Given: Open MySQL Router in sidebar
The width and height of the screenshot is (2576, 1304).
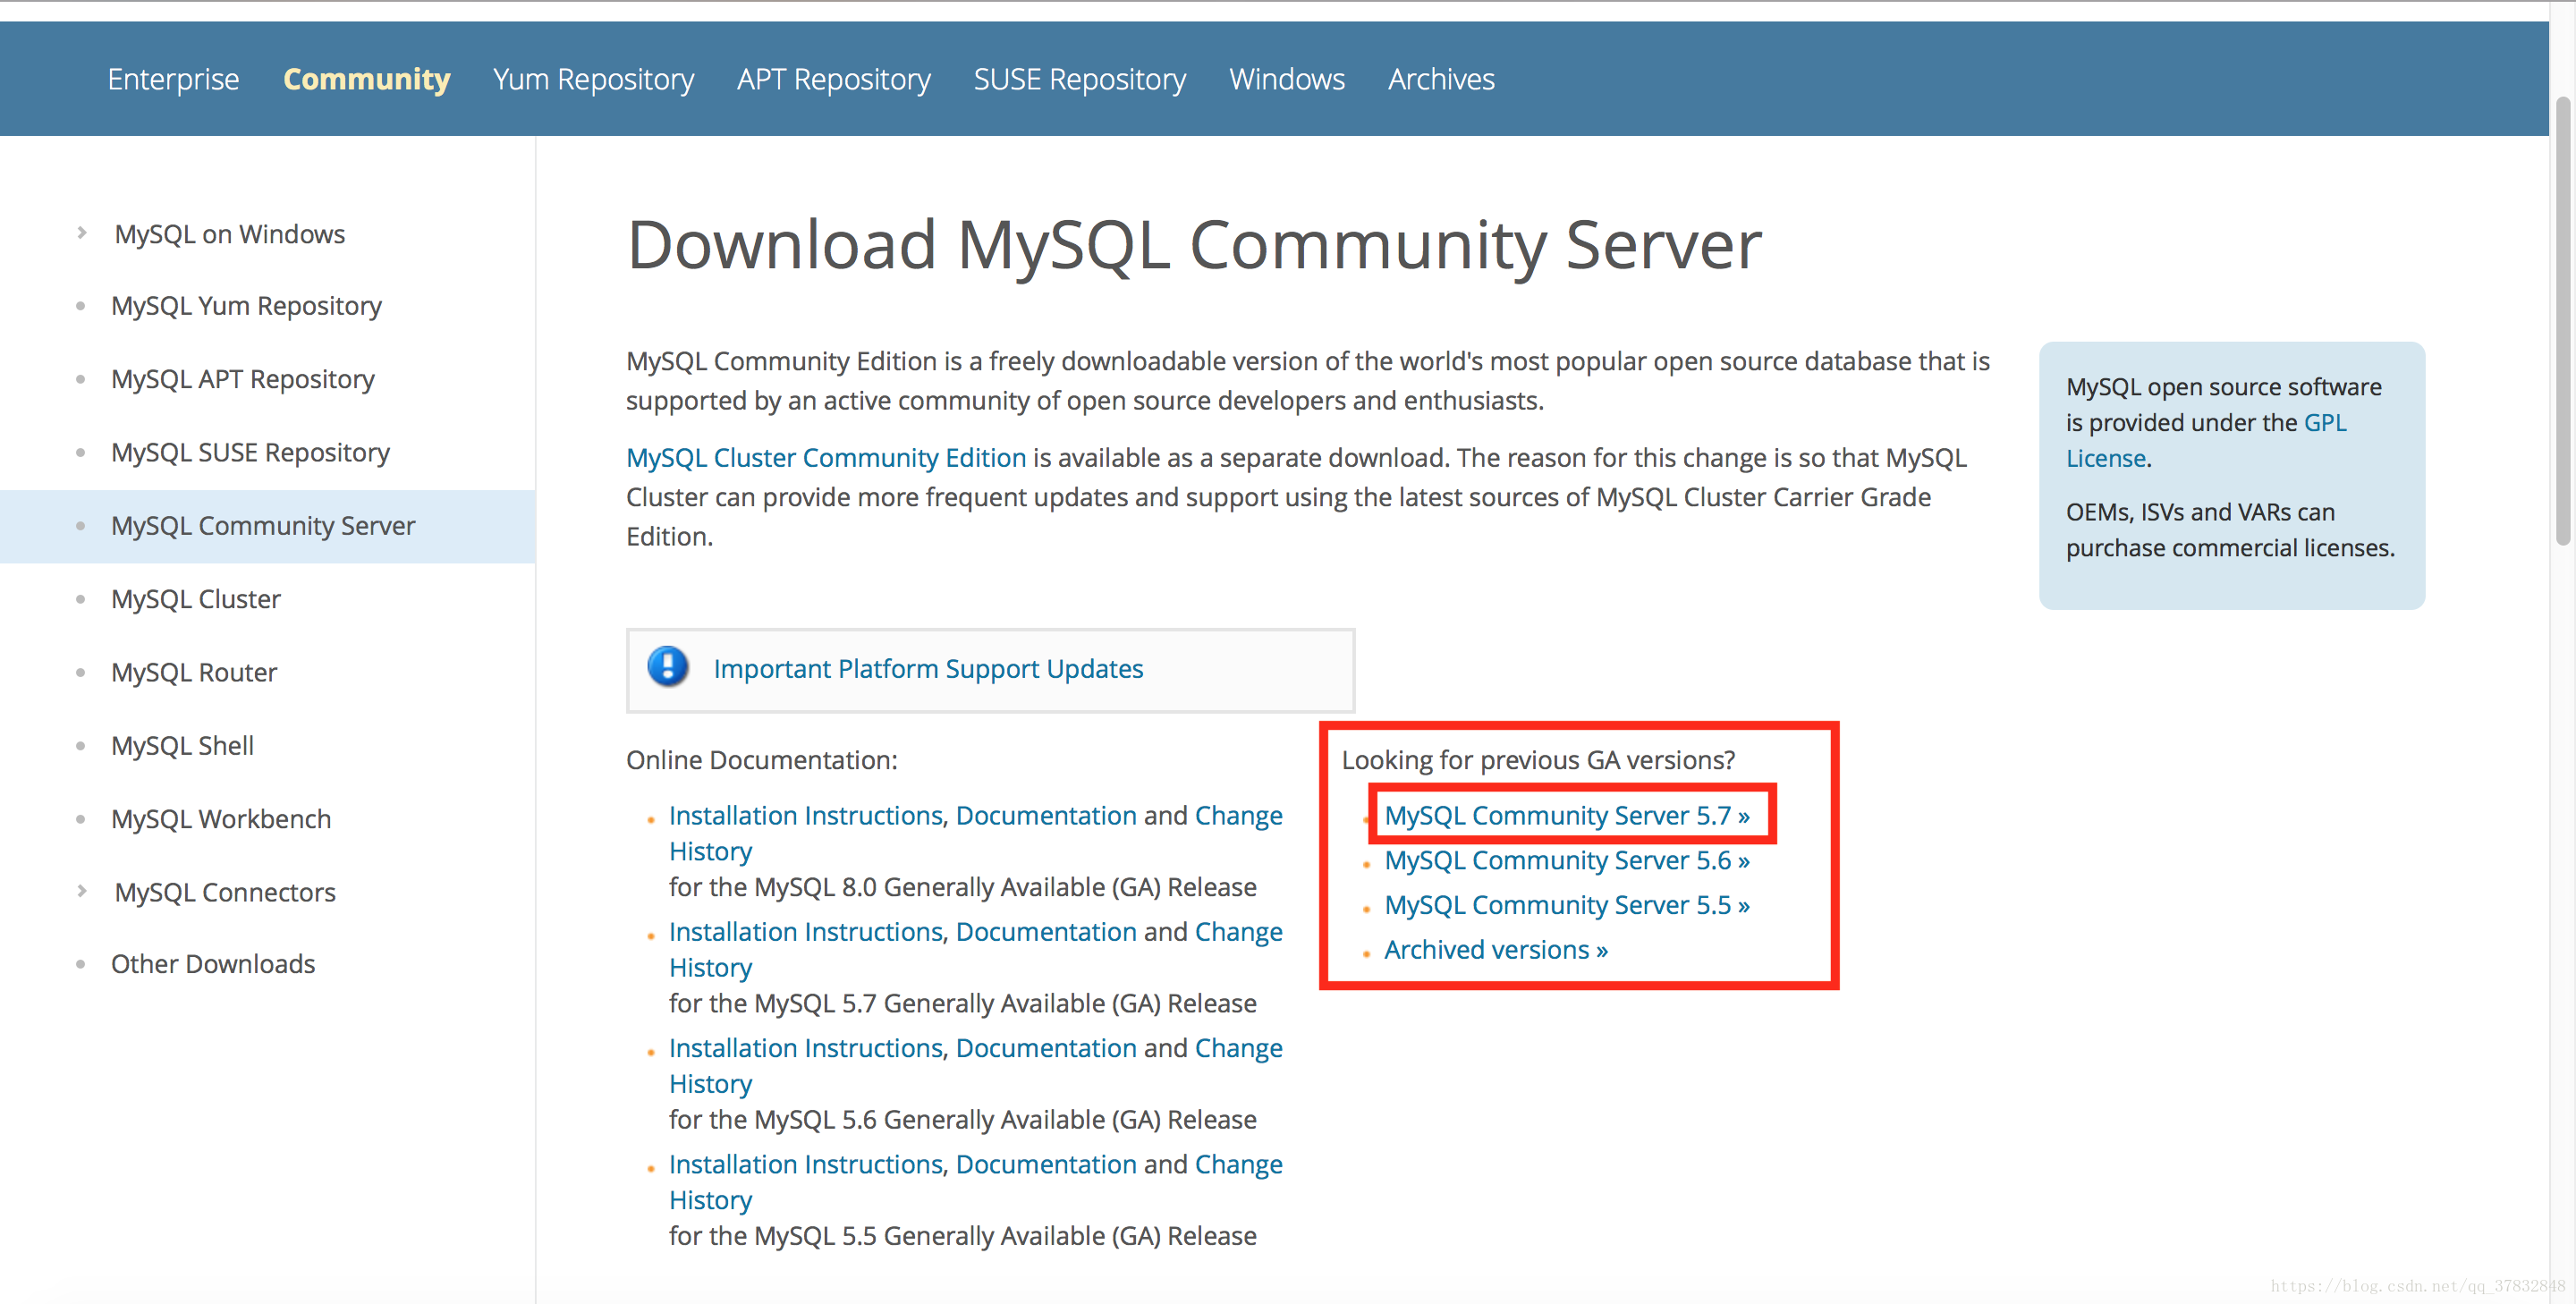Looking at the screenshot, I should [194, 672].
